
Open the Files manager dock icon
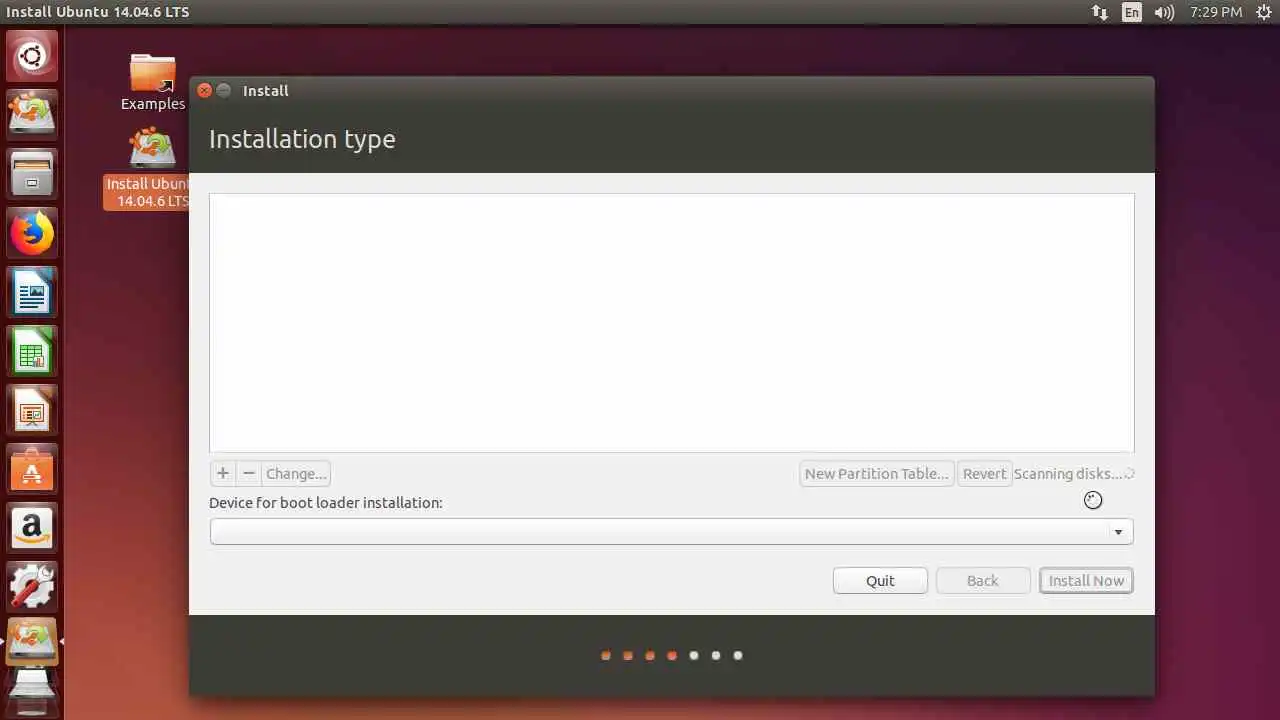coord(32,174)
